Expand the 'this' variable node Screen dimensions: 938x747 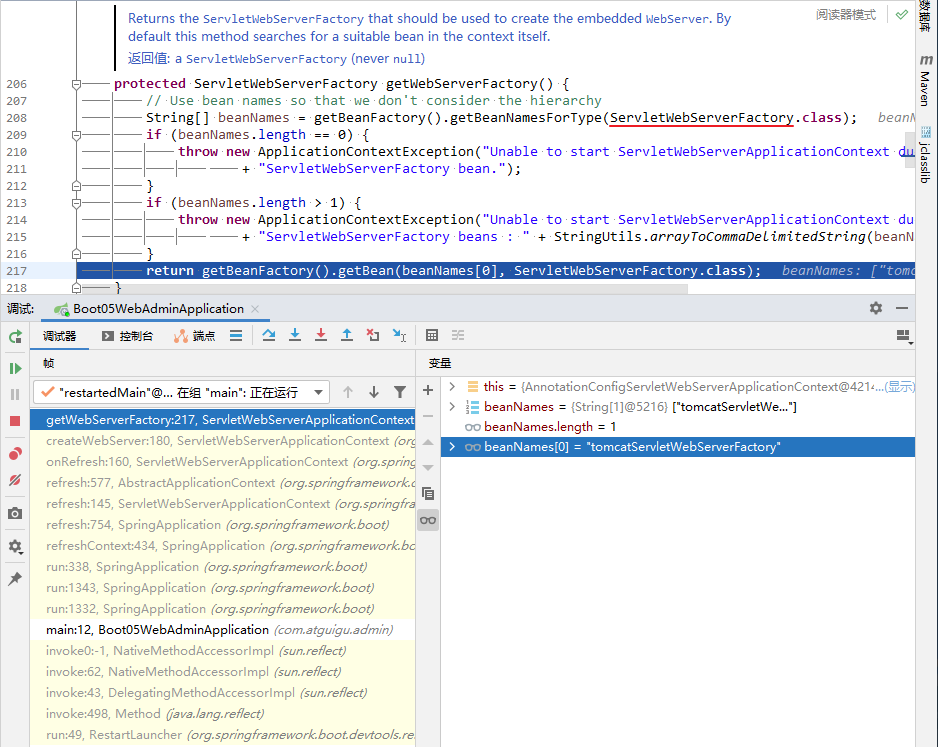click(452, 386)
